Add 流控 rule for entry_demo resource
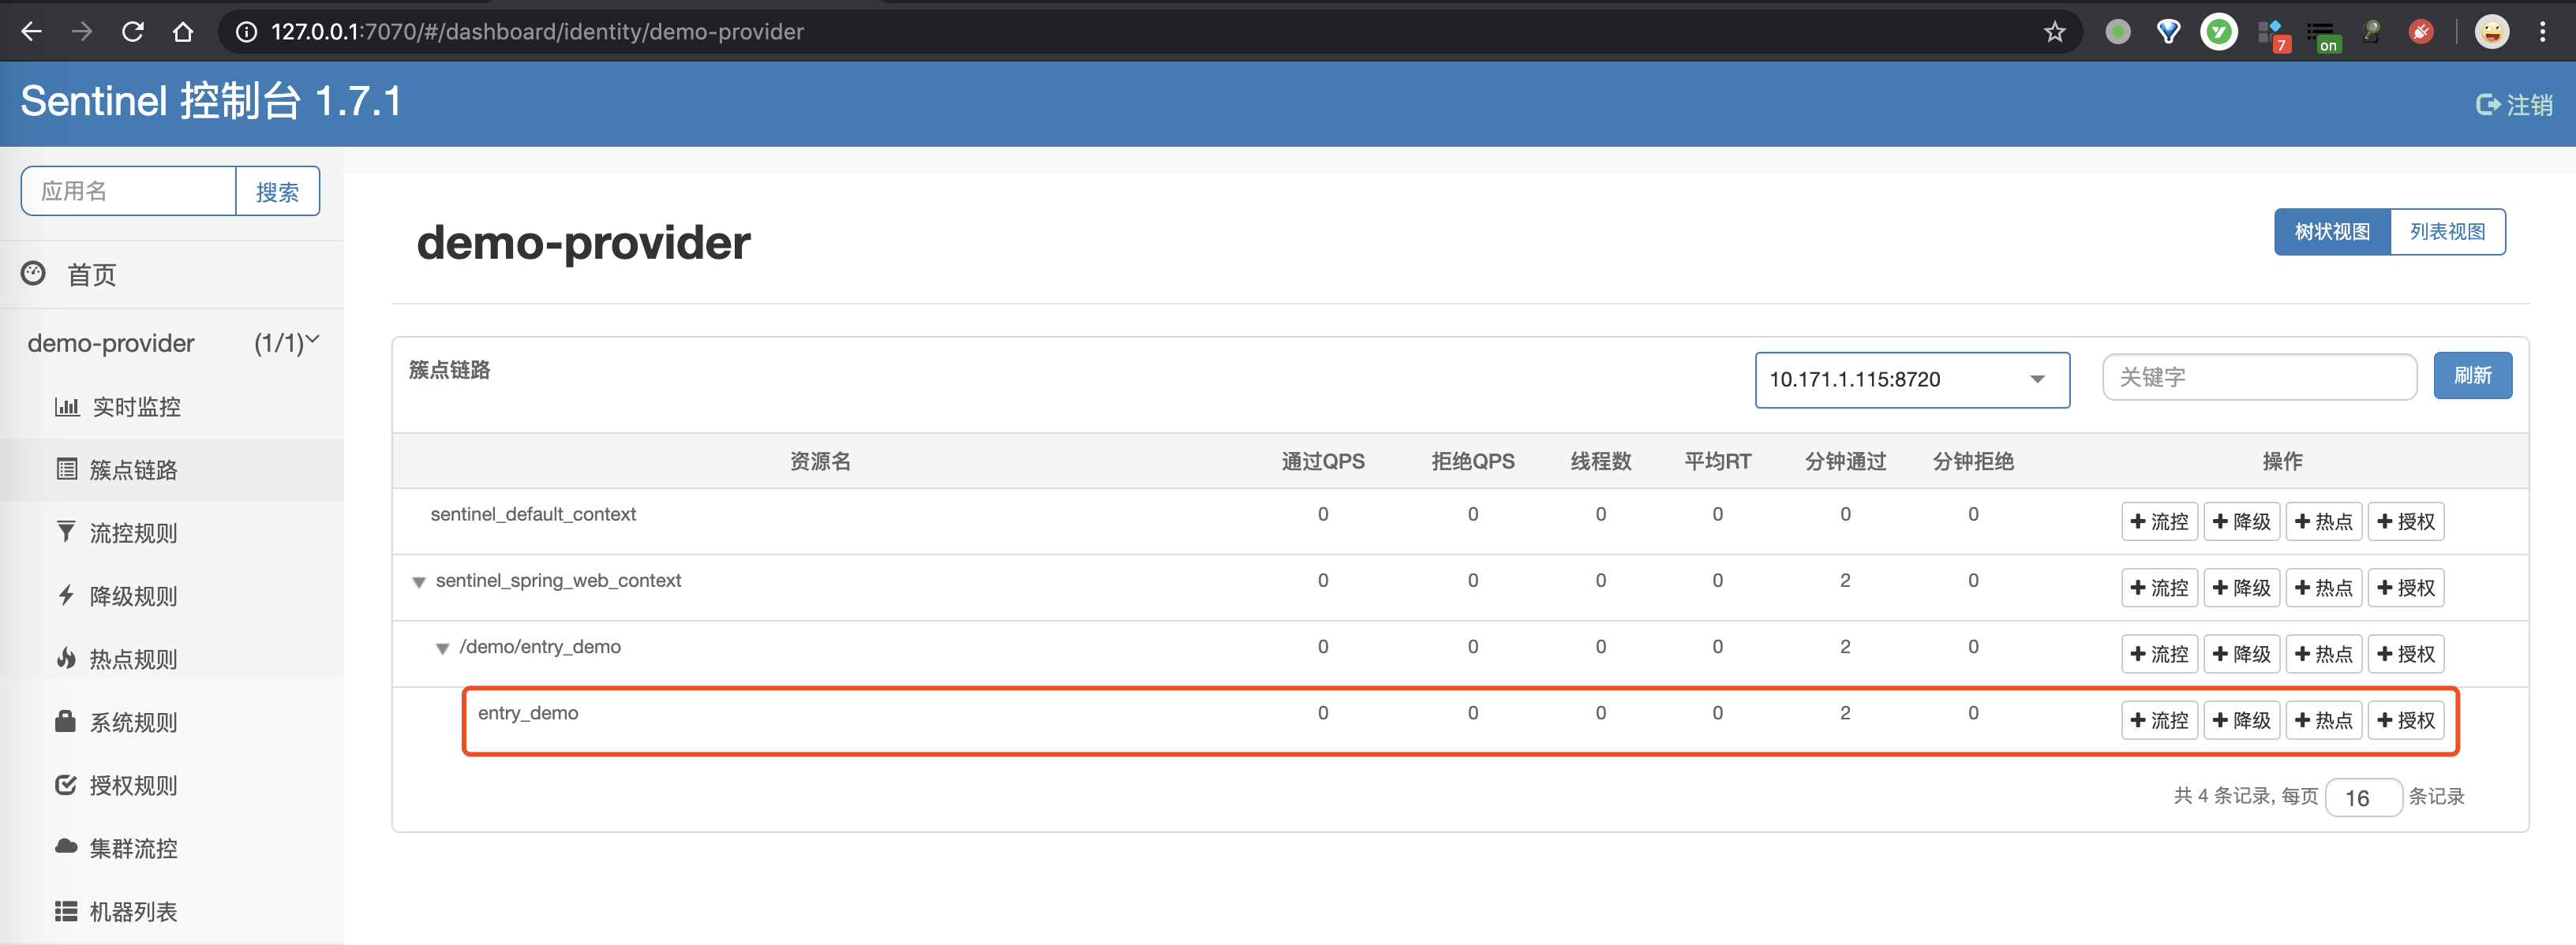Screen dimensions: 2576x945 pos(2159,719)
